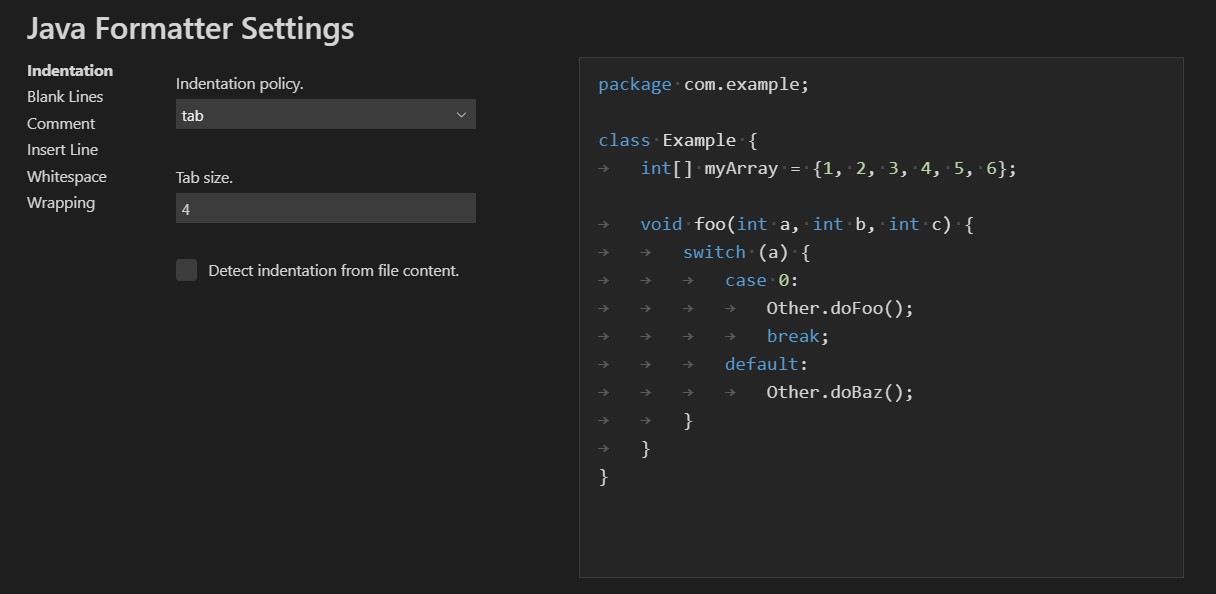1216x594 pixels.
Task: Open the Whitespace settings section
Action: 66,176
